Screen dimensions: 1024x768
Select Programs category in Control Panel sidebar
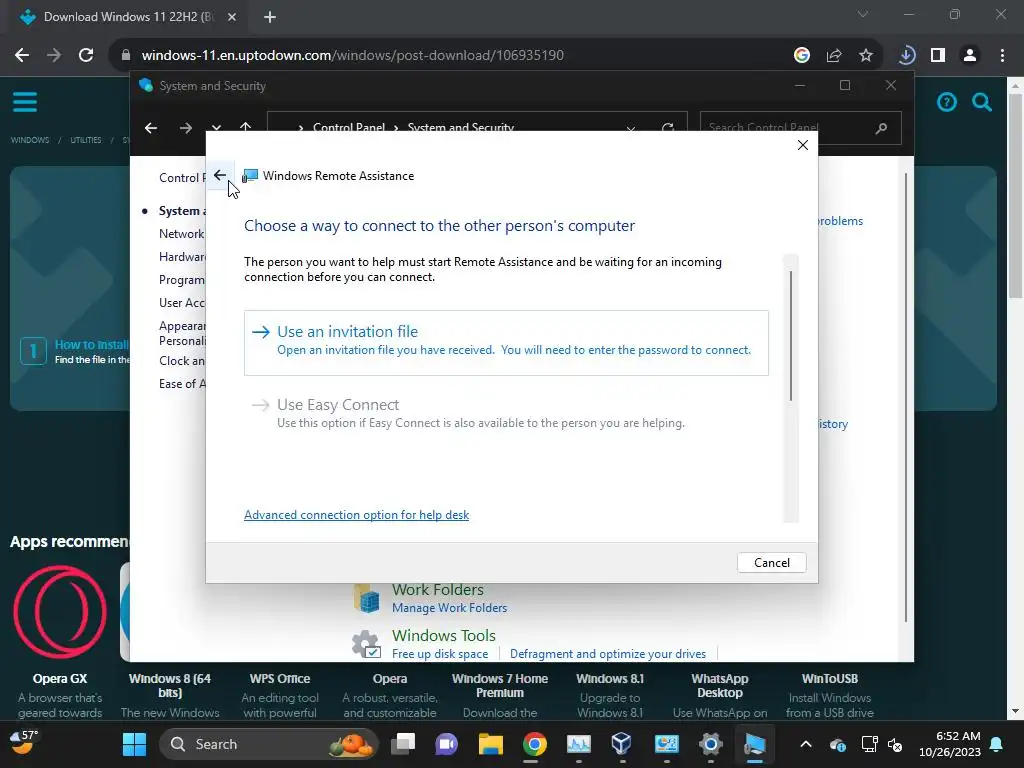[182, 280]
